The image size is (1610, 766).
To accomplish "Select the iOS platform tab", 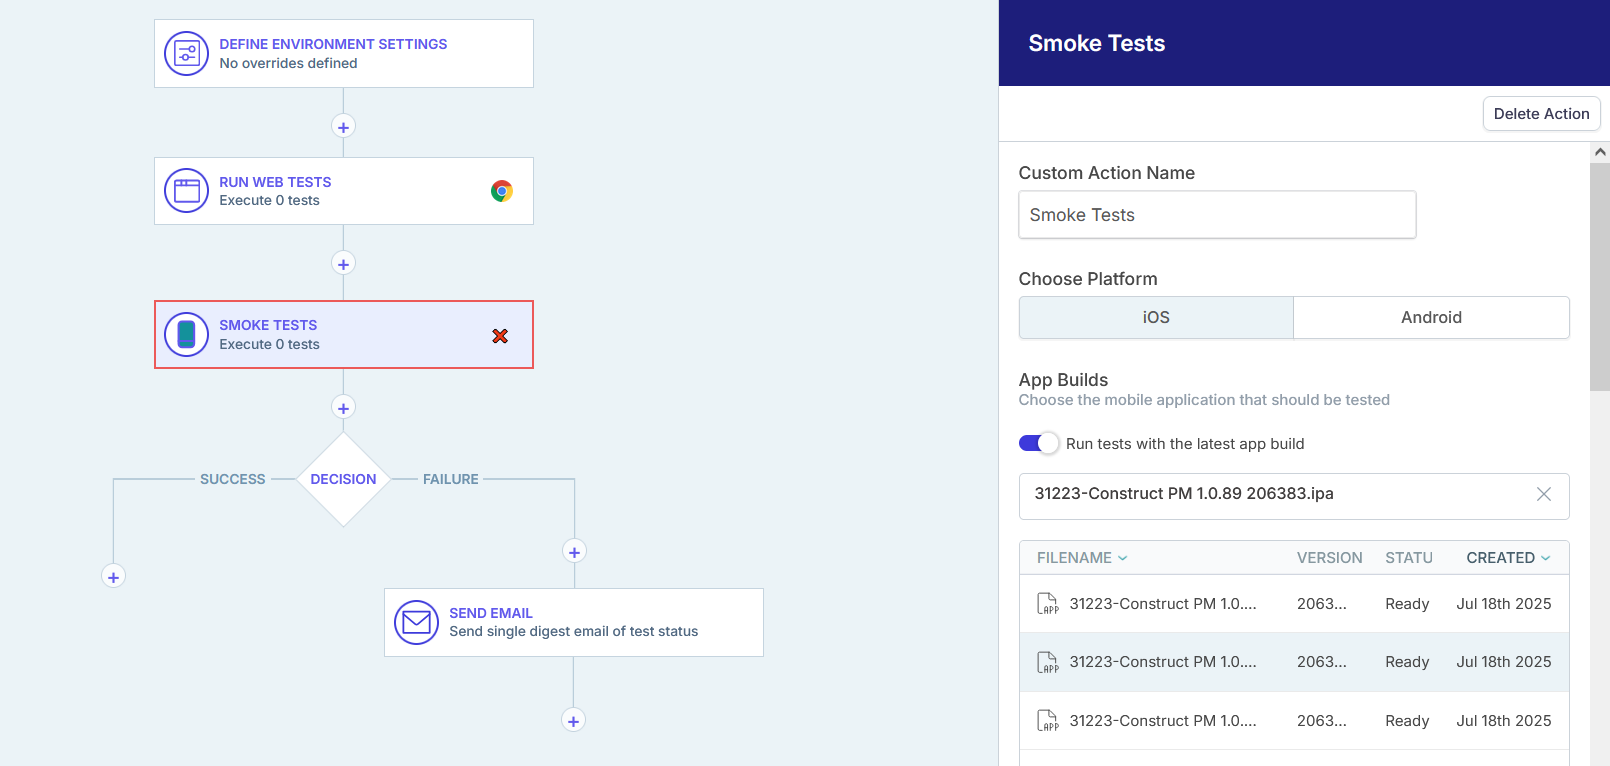I will point(1155,317).
